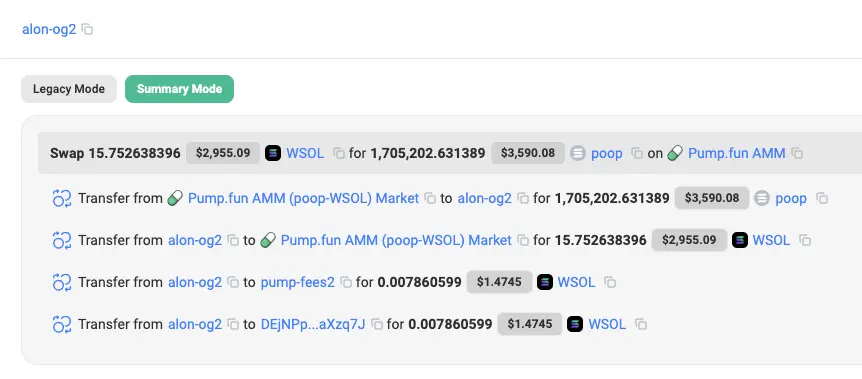Click WSOL logo in $2,955.09 transfer row
Screen dimensions: 862x379
pos(740,240)
